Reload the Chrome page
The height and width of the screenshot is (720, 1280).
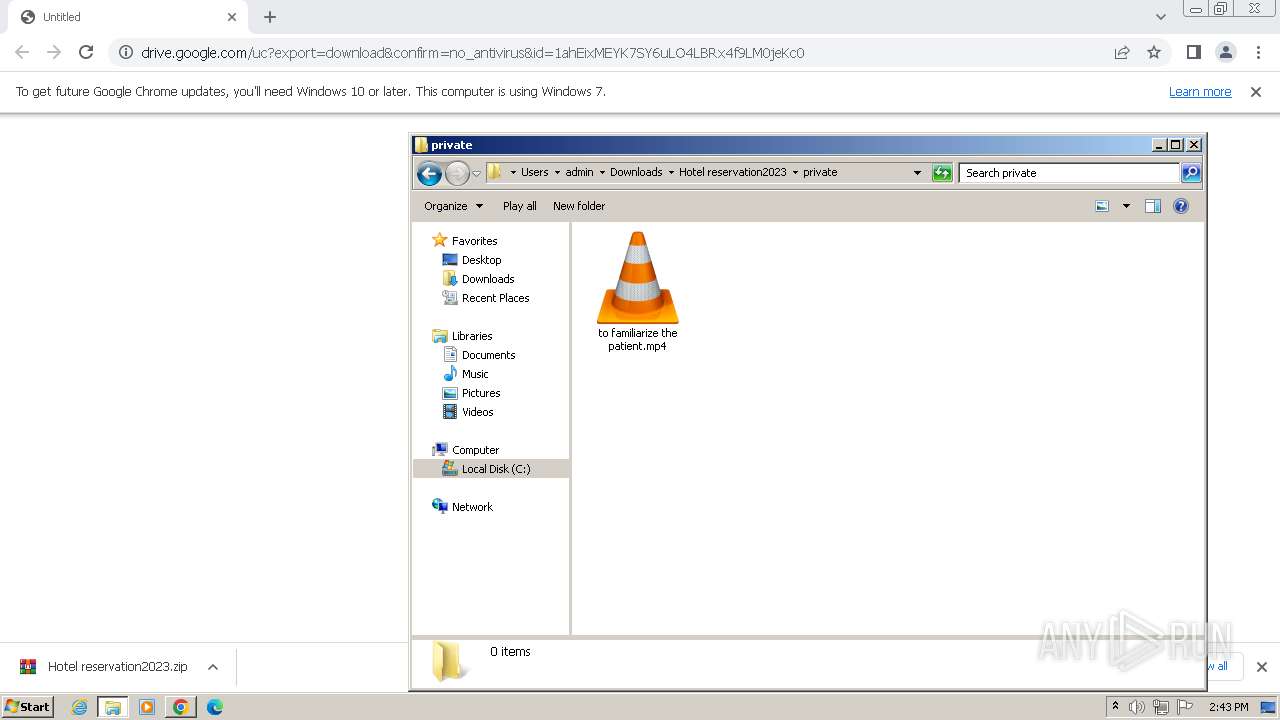tap(86, 52)
